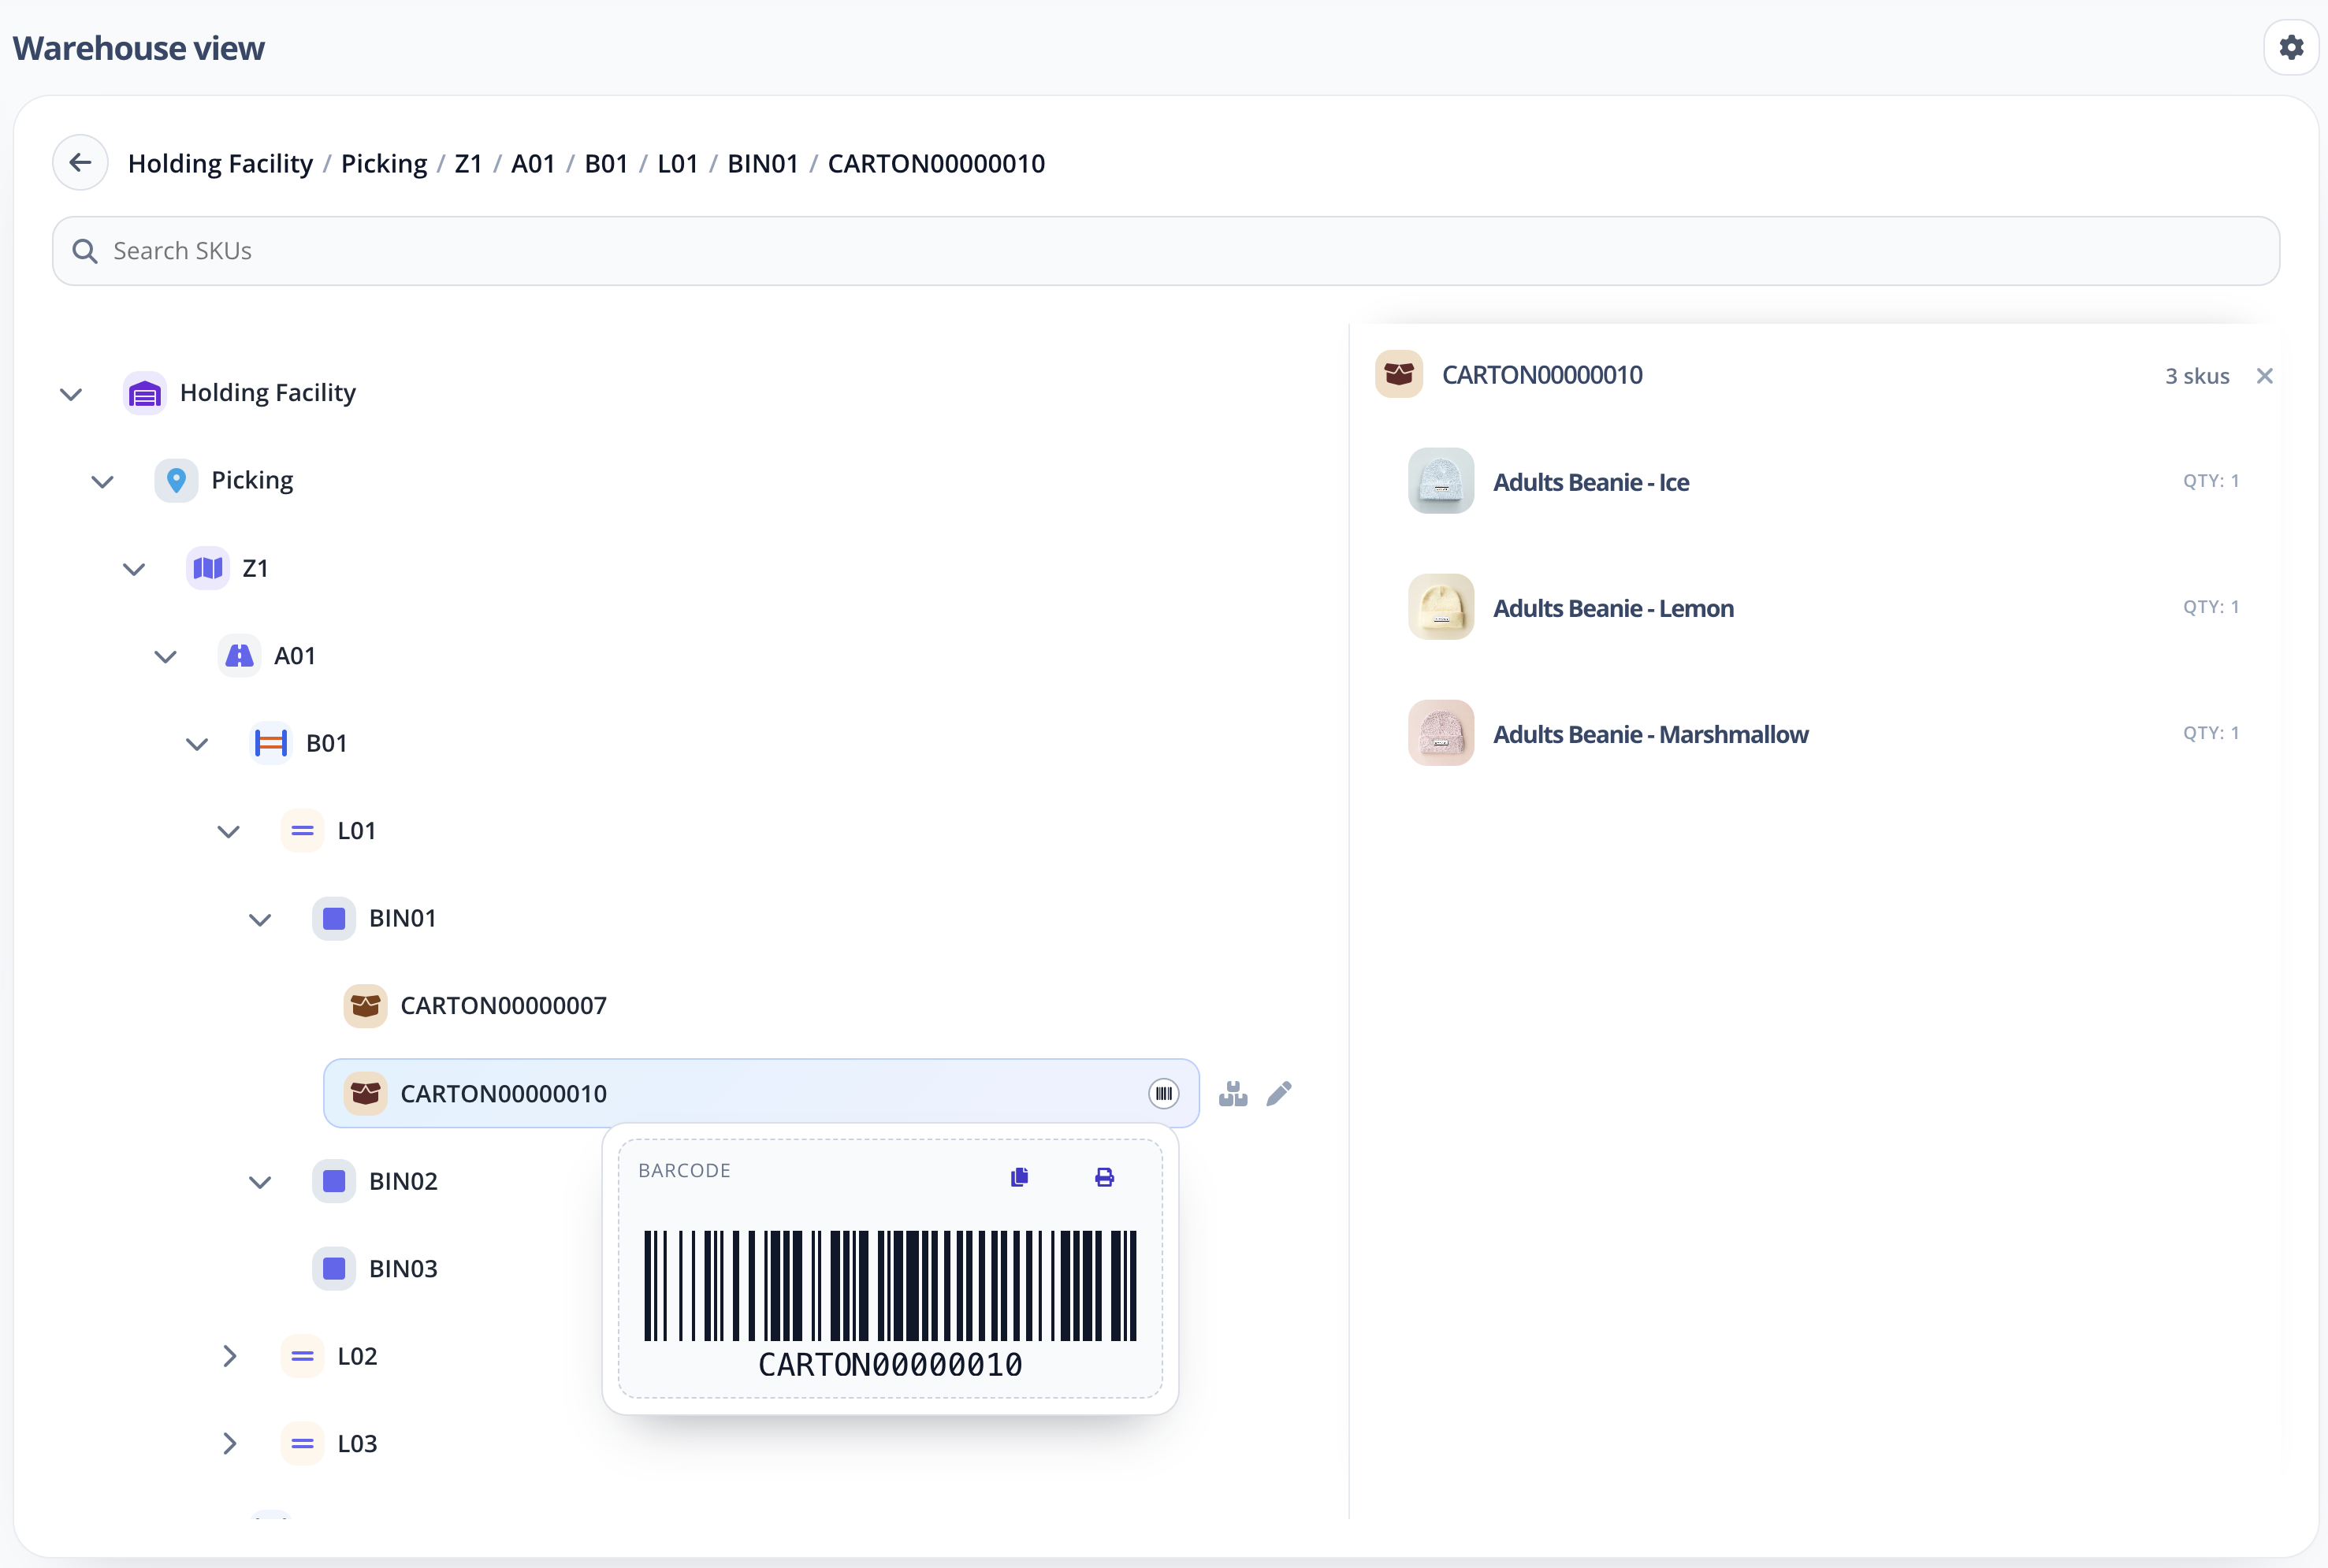Click the magnifier icon in the search bar

(x=85, y=251)
